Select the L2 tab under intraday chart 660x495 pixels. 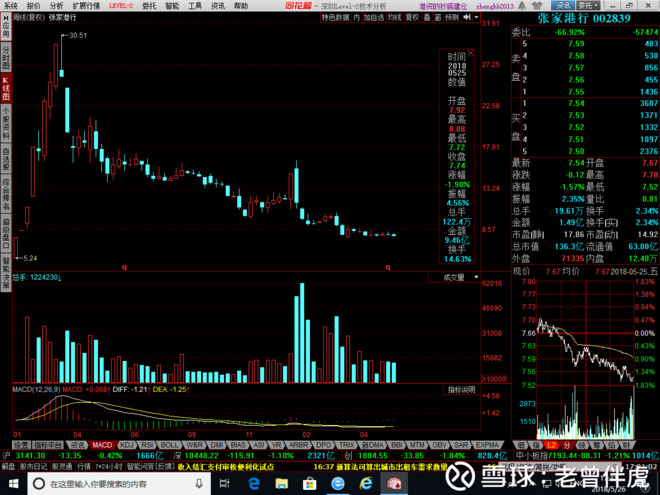click(x=551, y=445)
